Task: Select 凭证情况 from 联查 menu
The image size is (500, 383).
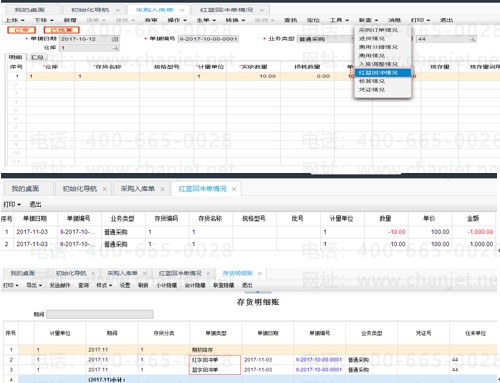Action: click(382, 90)
